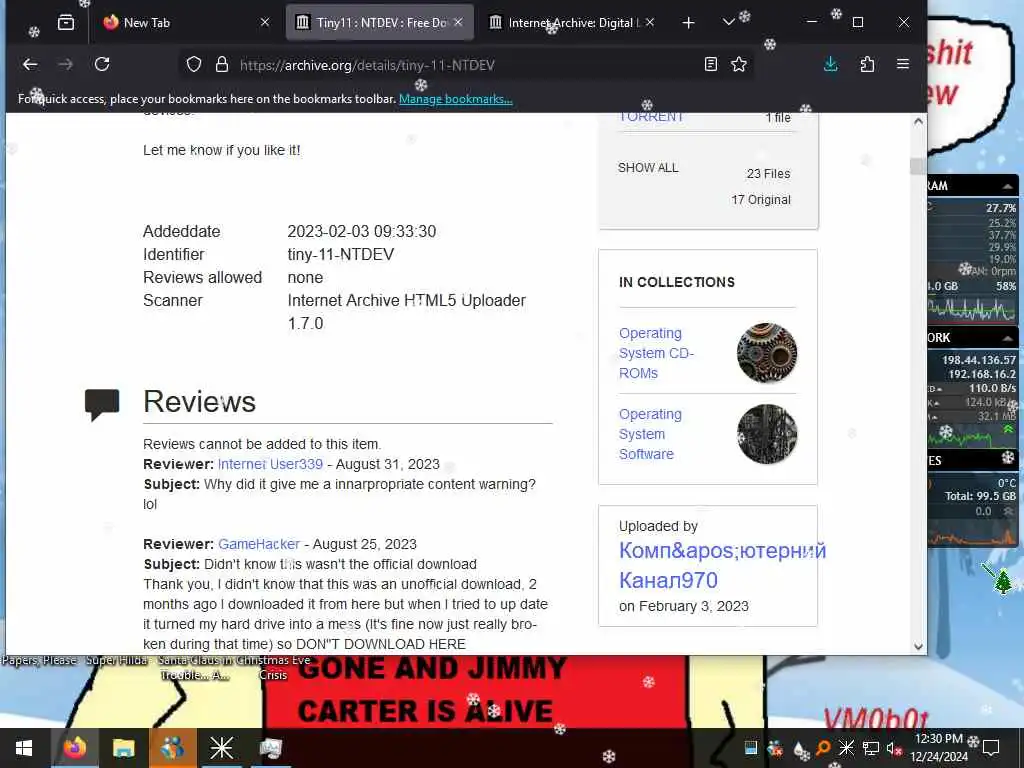Go back using the browser back arrow
Screen dimensions: 1024x768
30,64
